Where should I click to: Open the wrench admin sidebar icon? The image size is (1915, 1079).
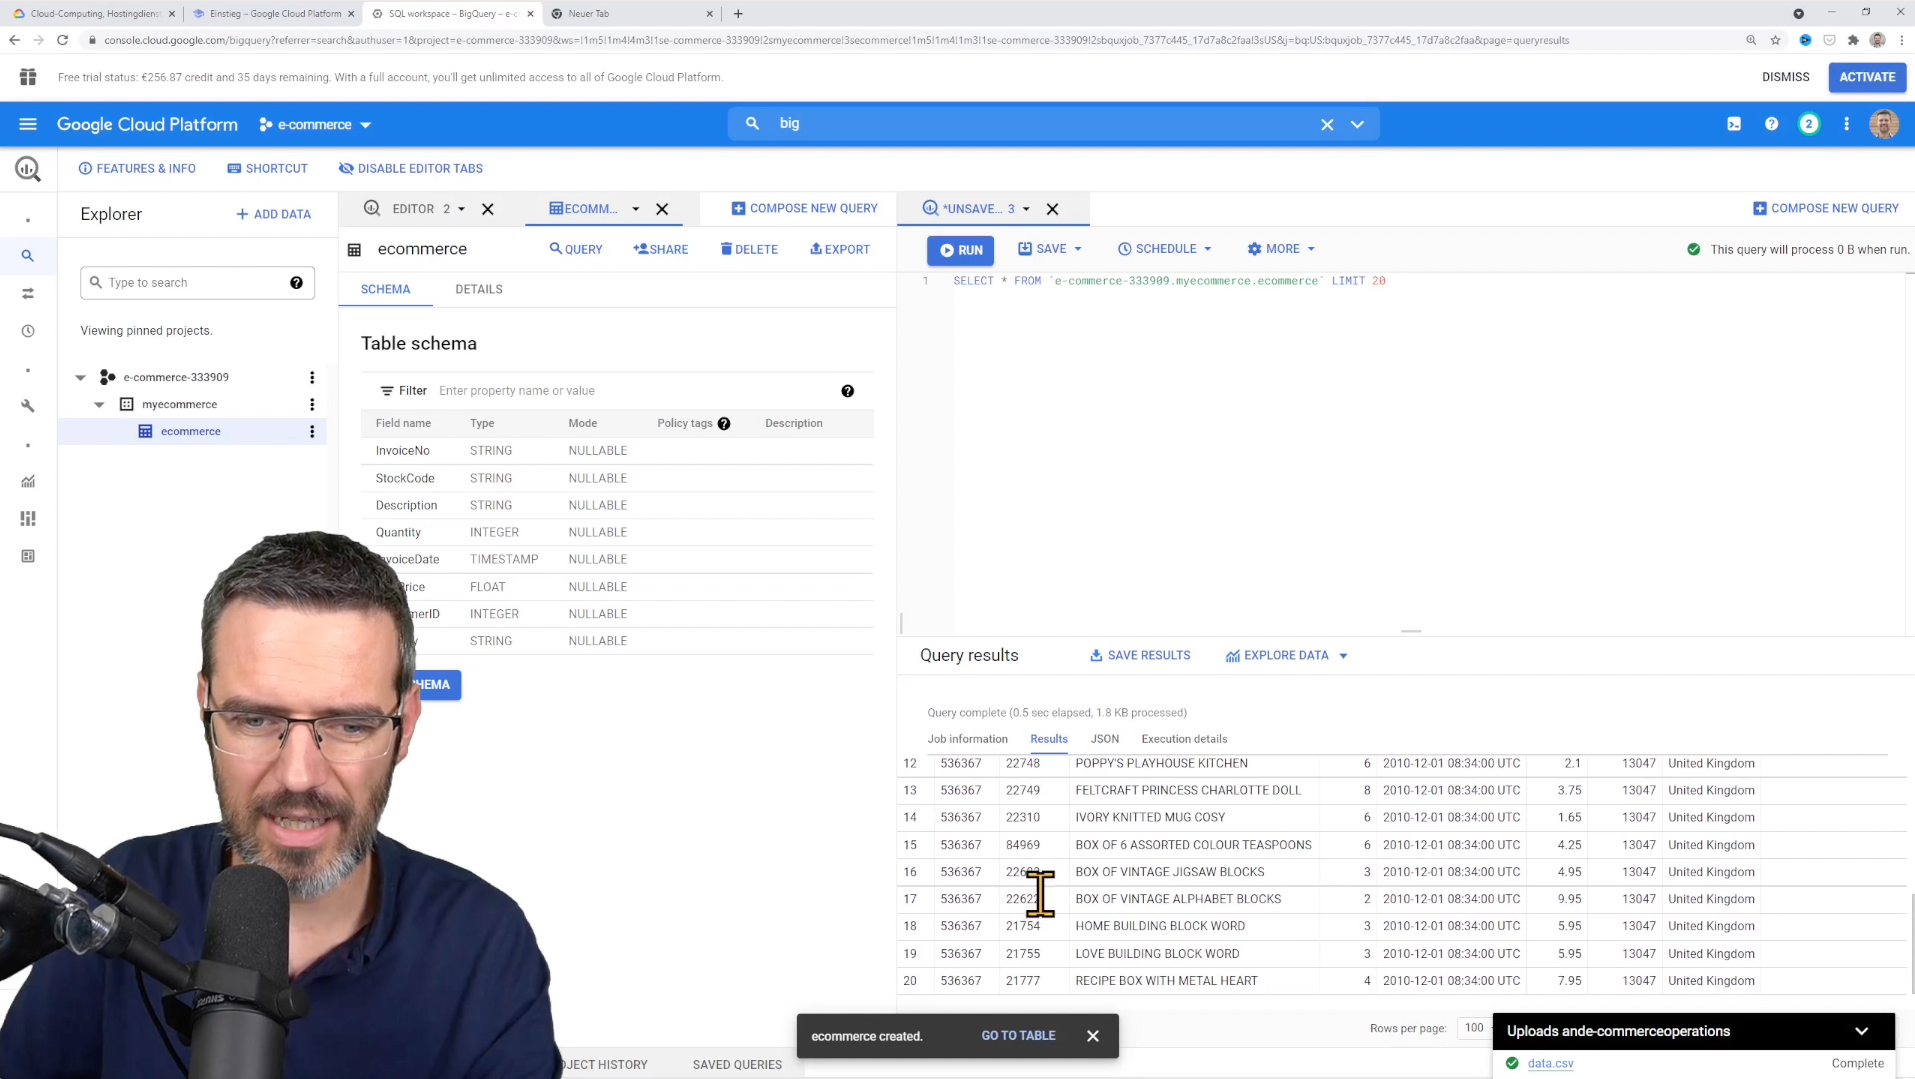pyautogui.click(x=28, y=406)
